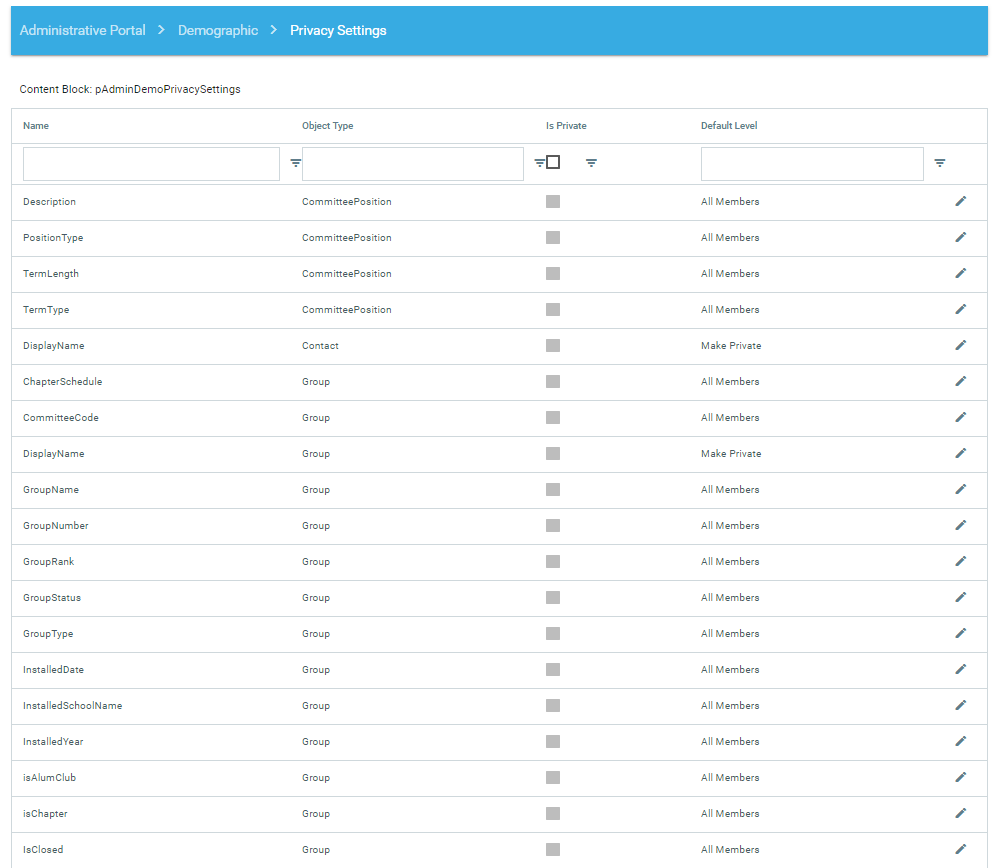Edit the isAlumClub row
This screenshot has width=998, height=868.
coord(960,778)
